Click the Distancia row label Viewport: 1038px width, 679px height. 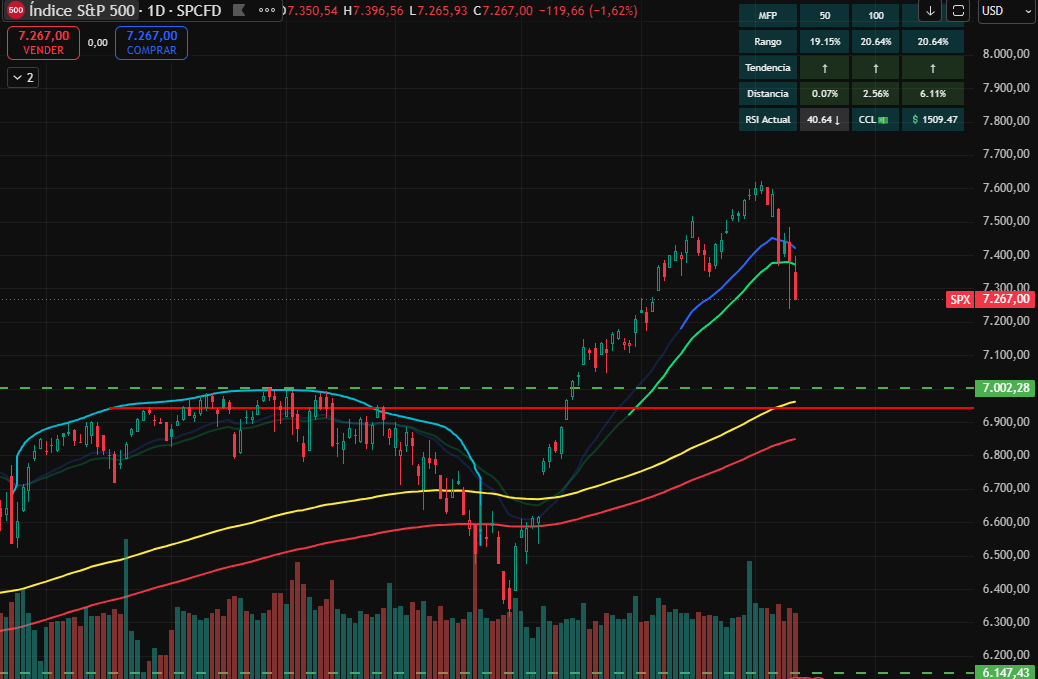(767, 93)
